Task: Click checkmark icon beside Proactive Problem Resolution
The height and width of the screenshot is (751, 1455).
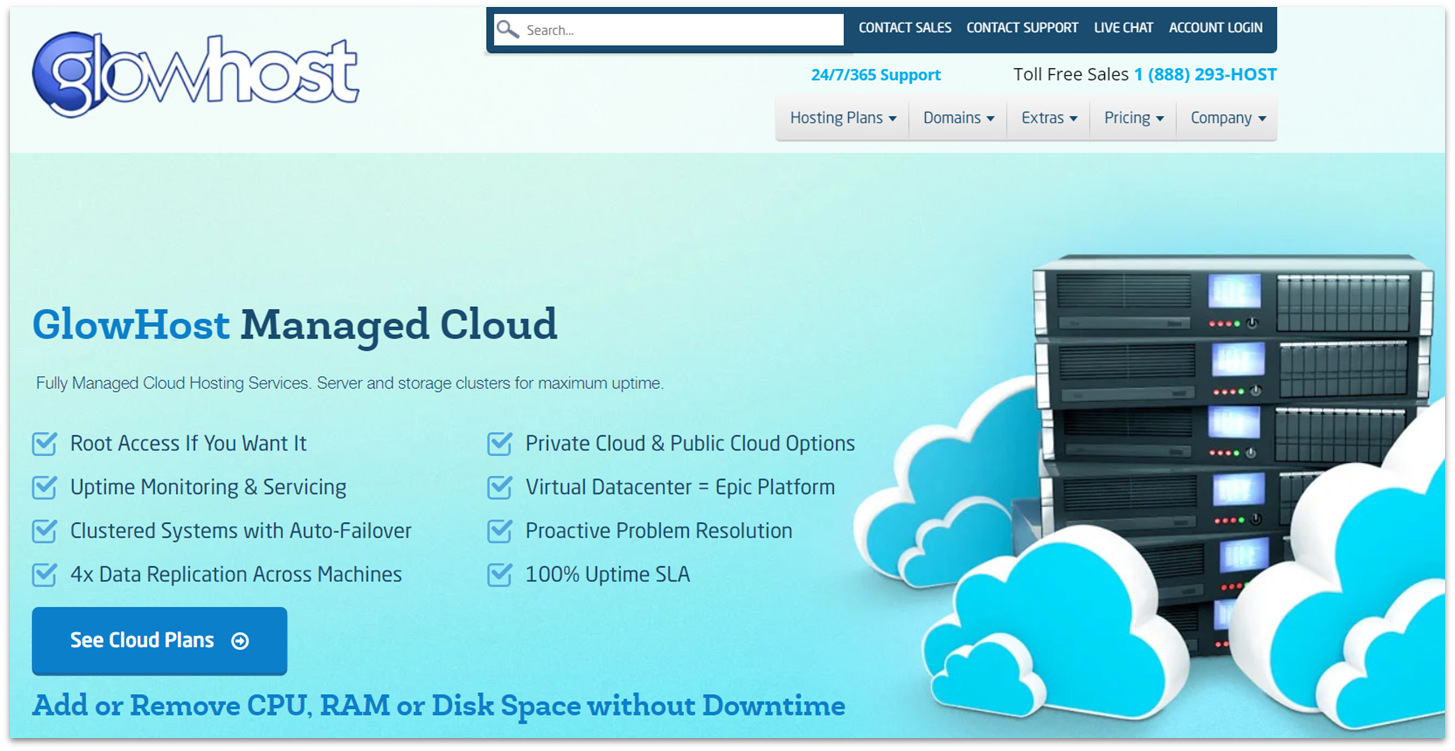Action: click(x=500, y=531)
